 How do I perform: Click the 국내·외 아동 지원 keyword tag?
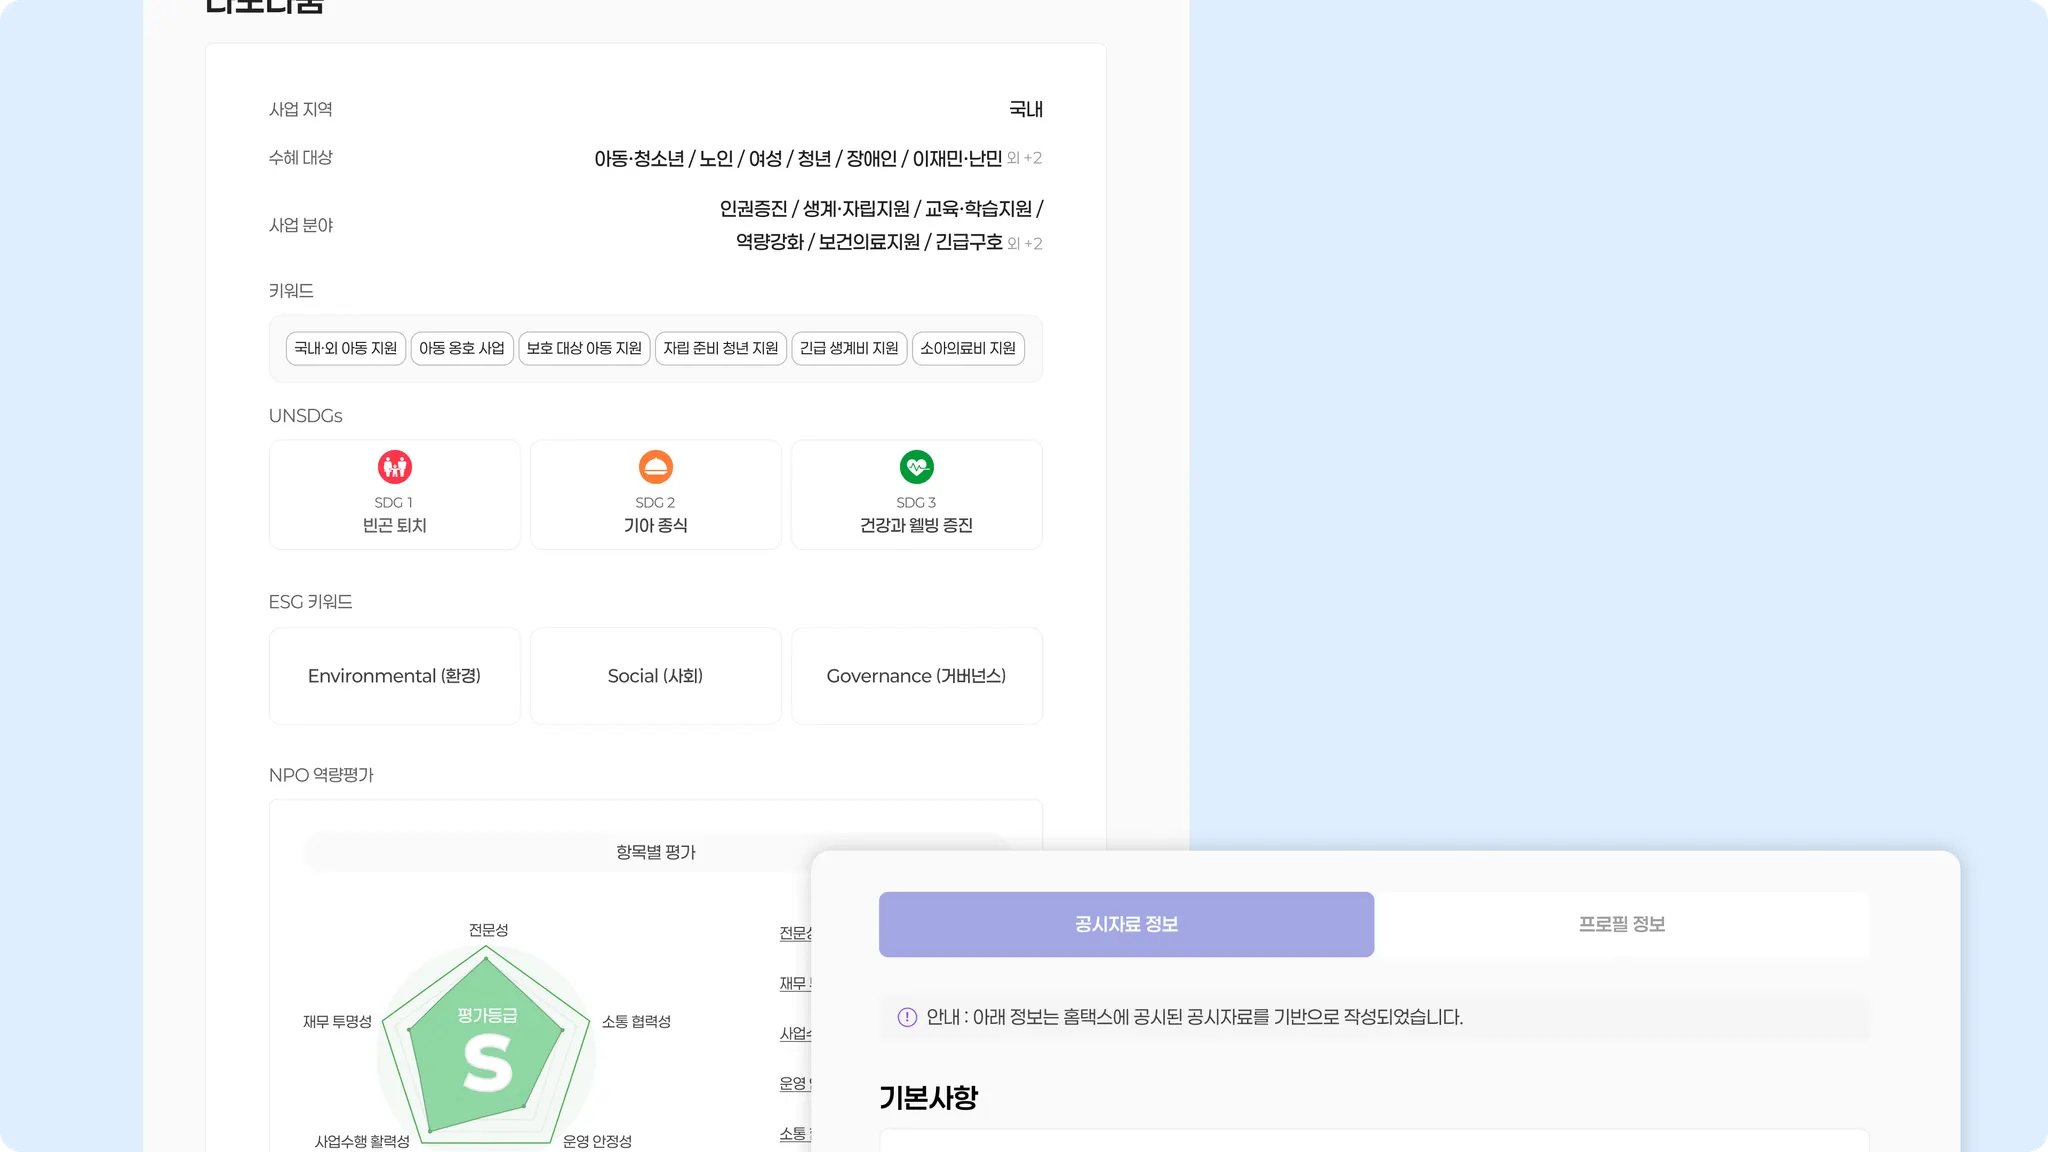(346, 348)
